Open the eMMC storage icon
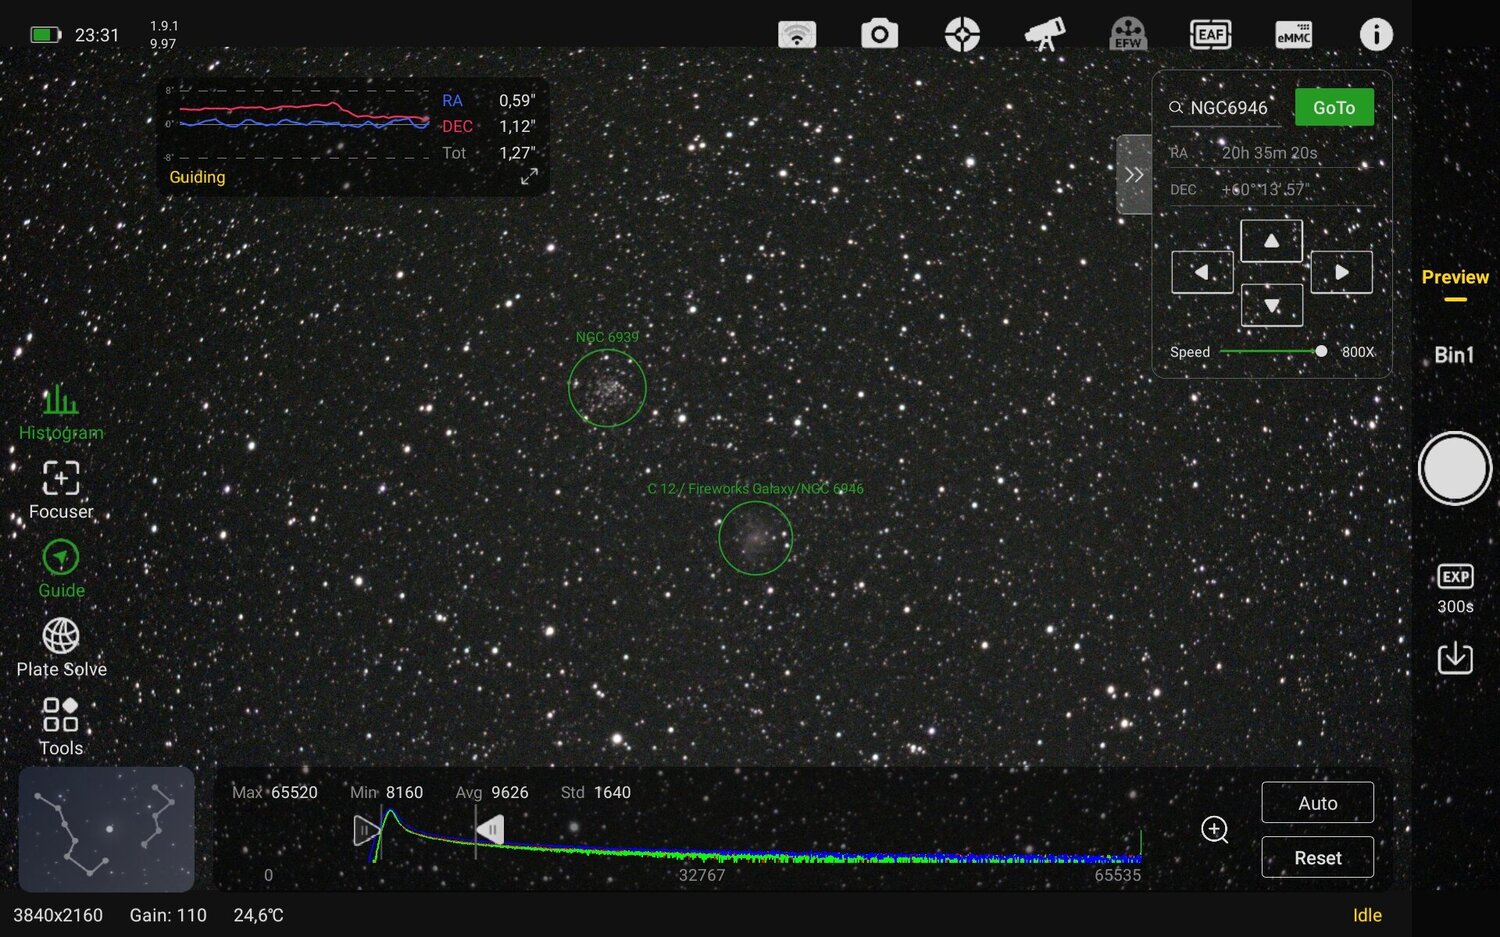The width and height of the screenshot is (1500, 937). click(x=1293, y=33)
